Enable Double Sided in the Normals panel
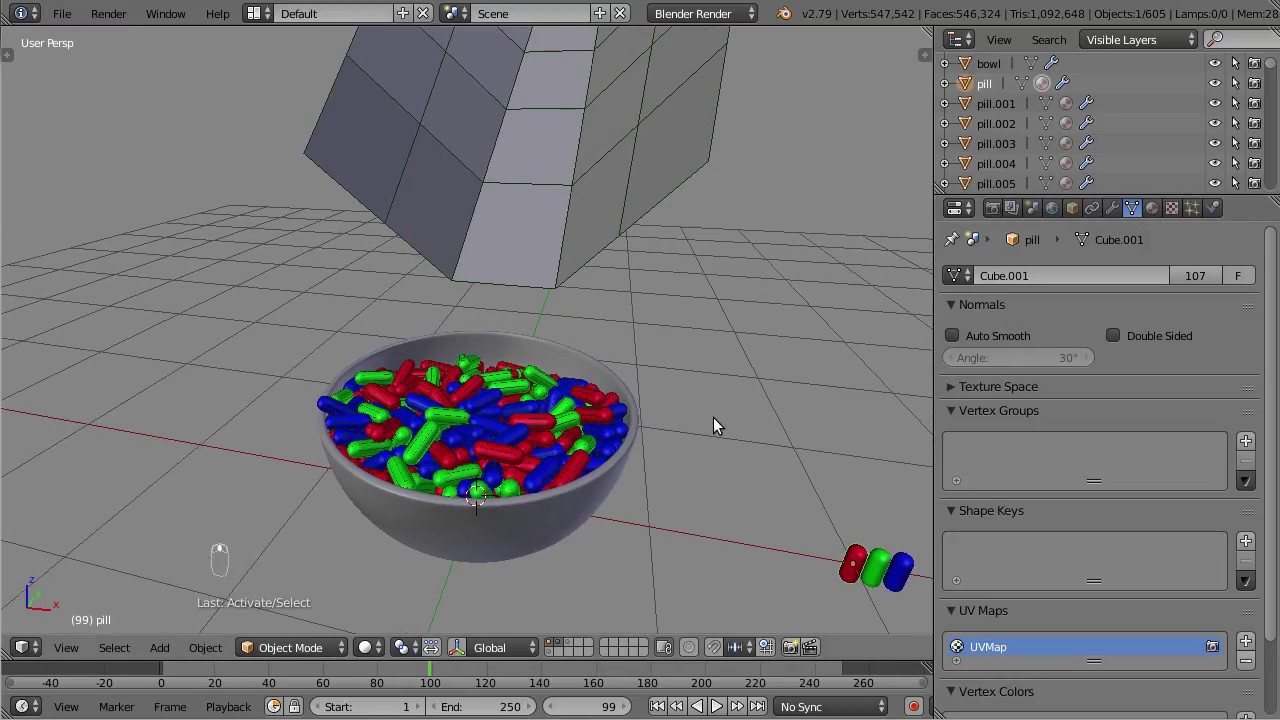 (1113, 336)
